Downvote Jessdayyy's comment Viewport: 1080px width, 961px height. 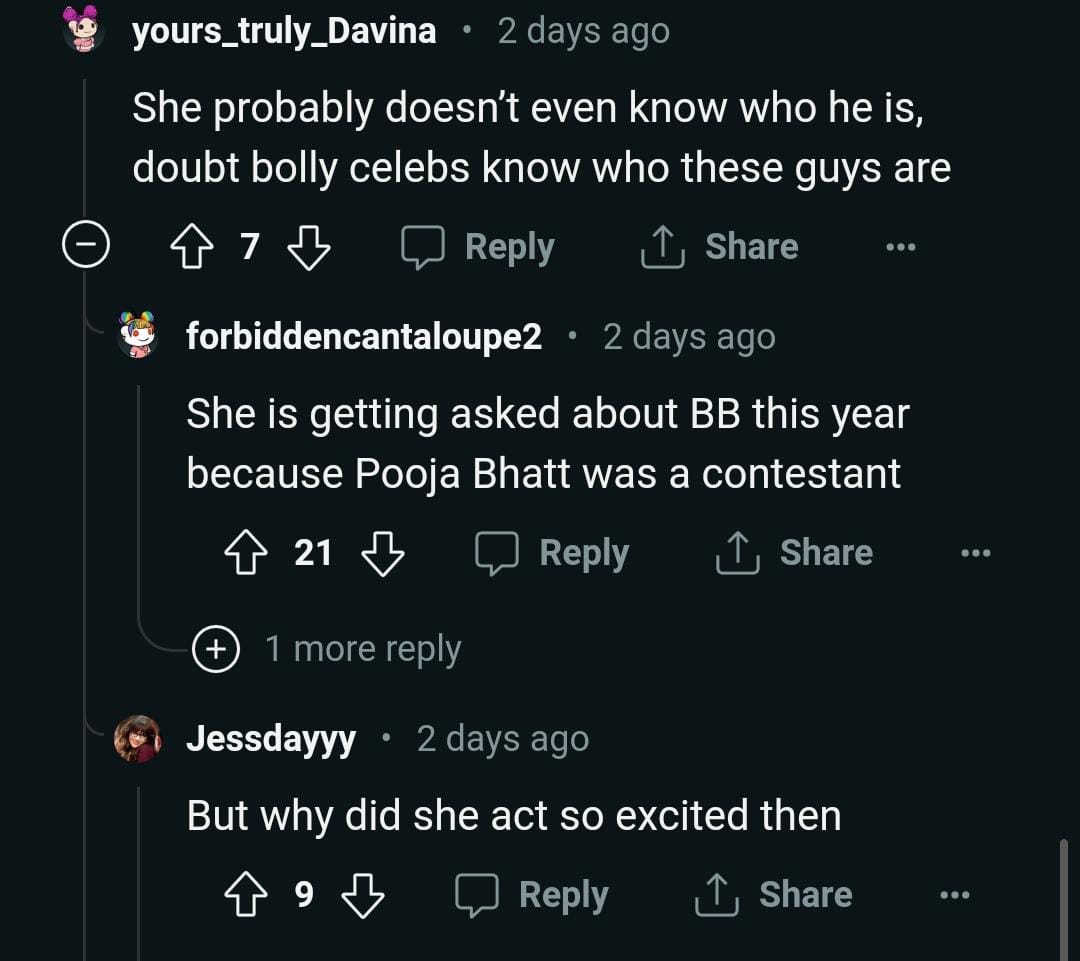tap(362, 895)
